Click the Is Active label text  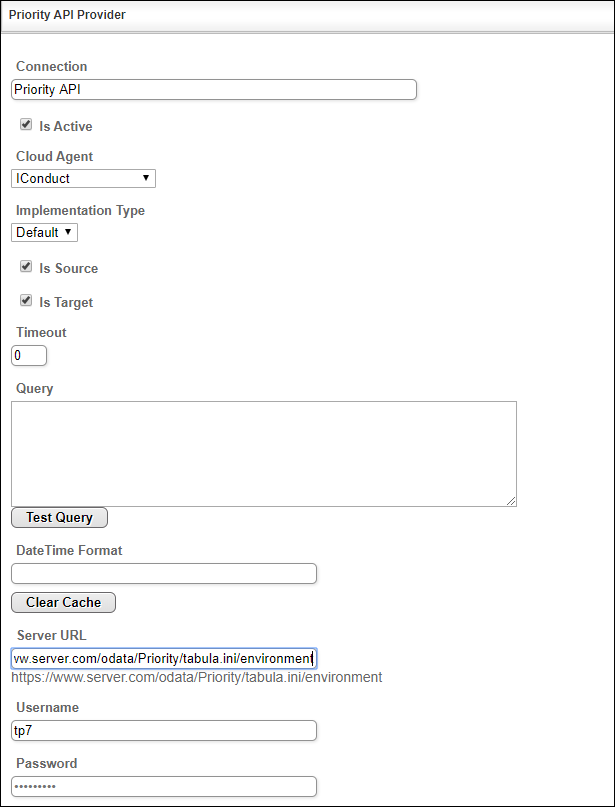tap(66, 127)
